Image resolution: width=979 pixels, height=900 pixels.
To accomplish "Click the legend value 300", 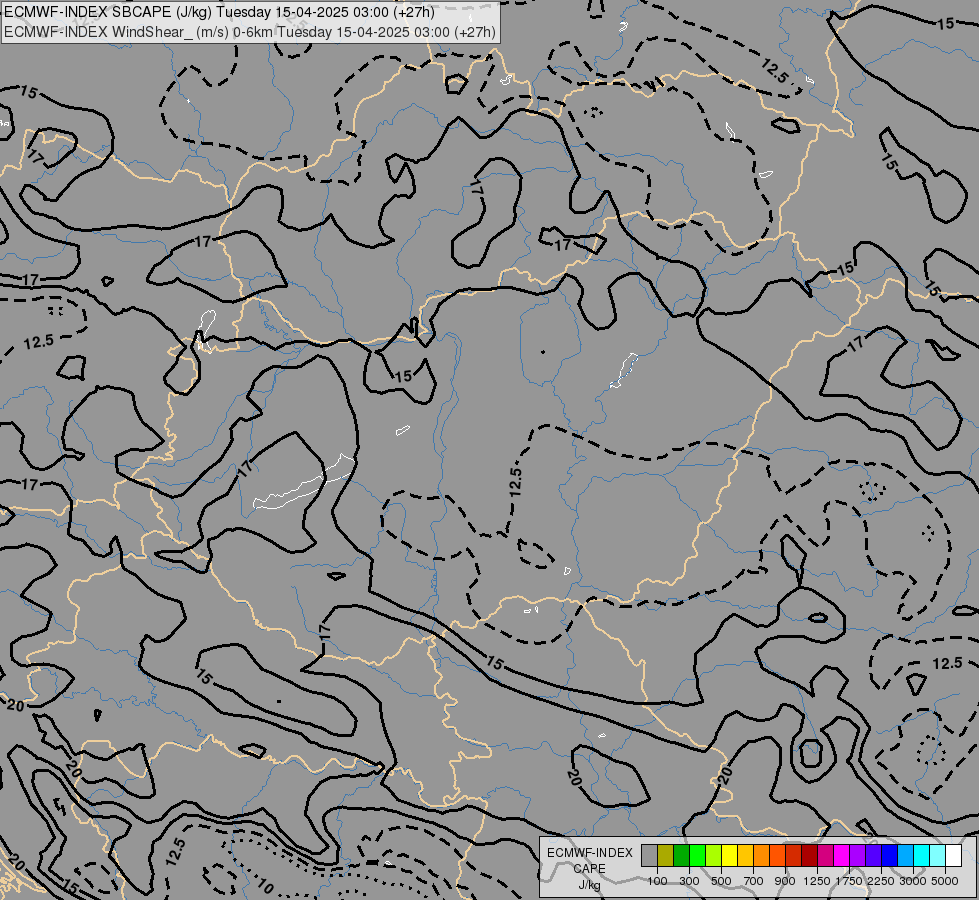I will [689, 881].
